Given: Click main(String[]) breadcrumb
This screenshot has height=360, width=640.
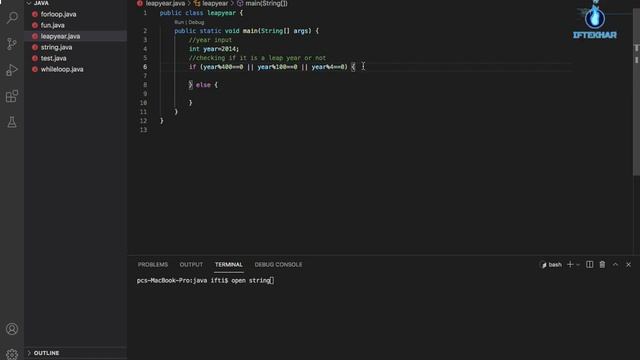Looking at the screenshot, I should click(x=266, y=3).
